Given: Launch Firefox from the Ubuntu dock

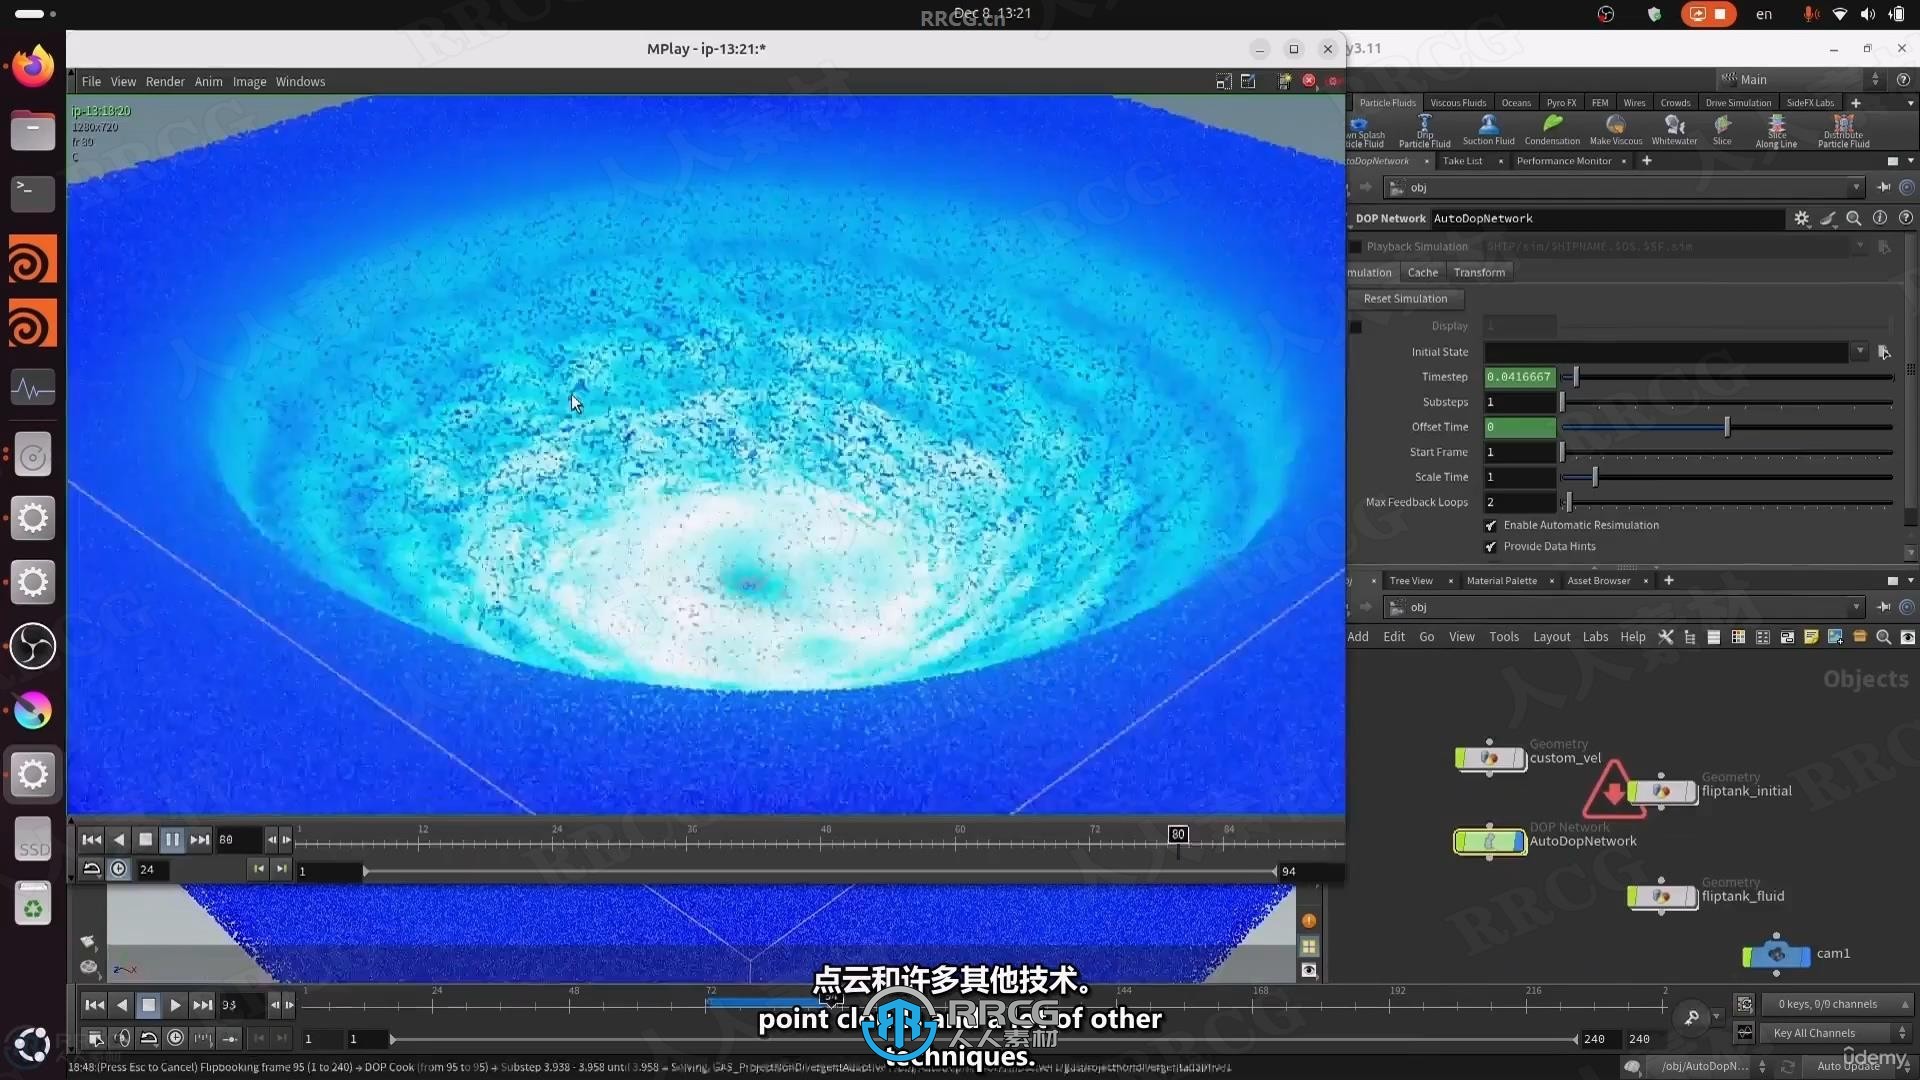Looking at the screenshot, I should click(x=33, y=66).
